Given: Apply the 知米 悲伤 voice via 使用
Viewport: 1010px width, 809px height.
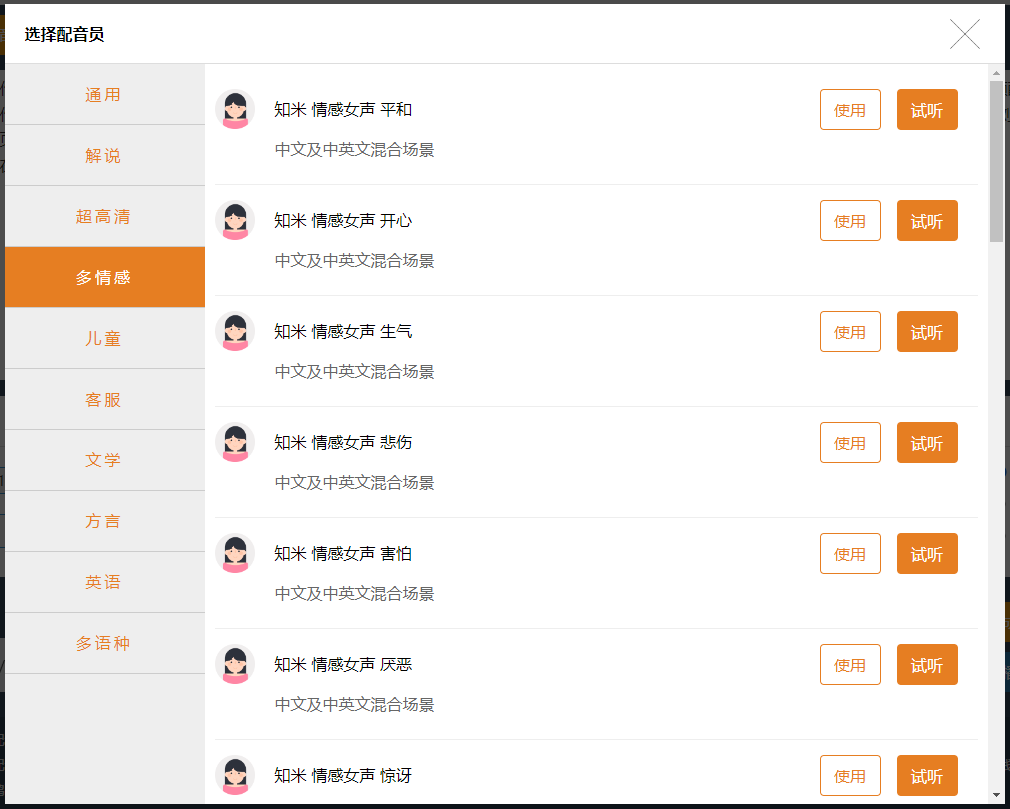Looking at the screenshot, I should [x=850, y=443].
